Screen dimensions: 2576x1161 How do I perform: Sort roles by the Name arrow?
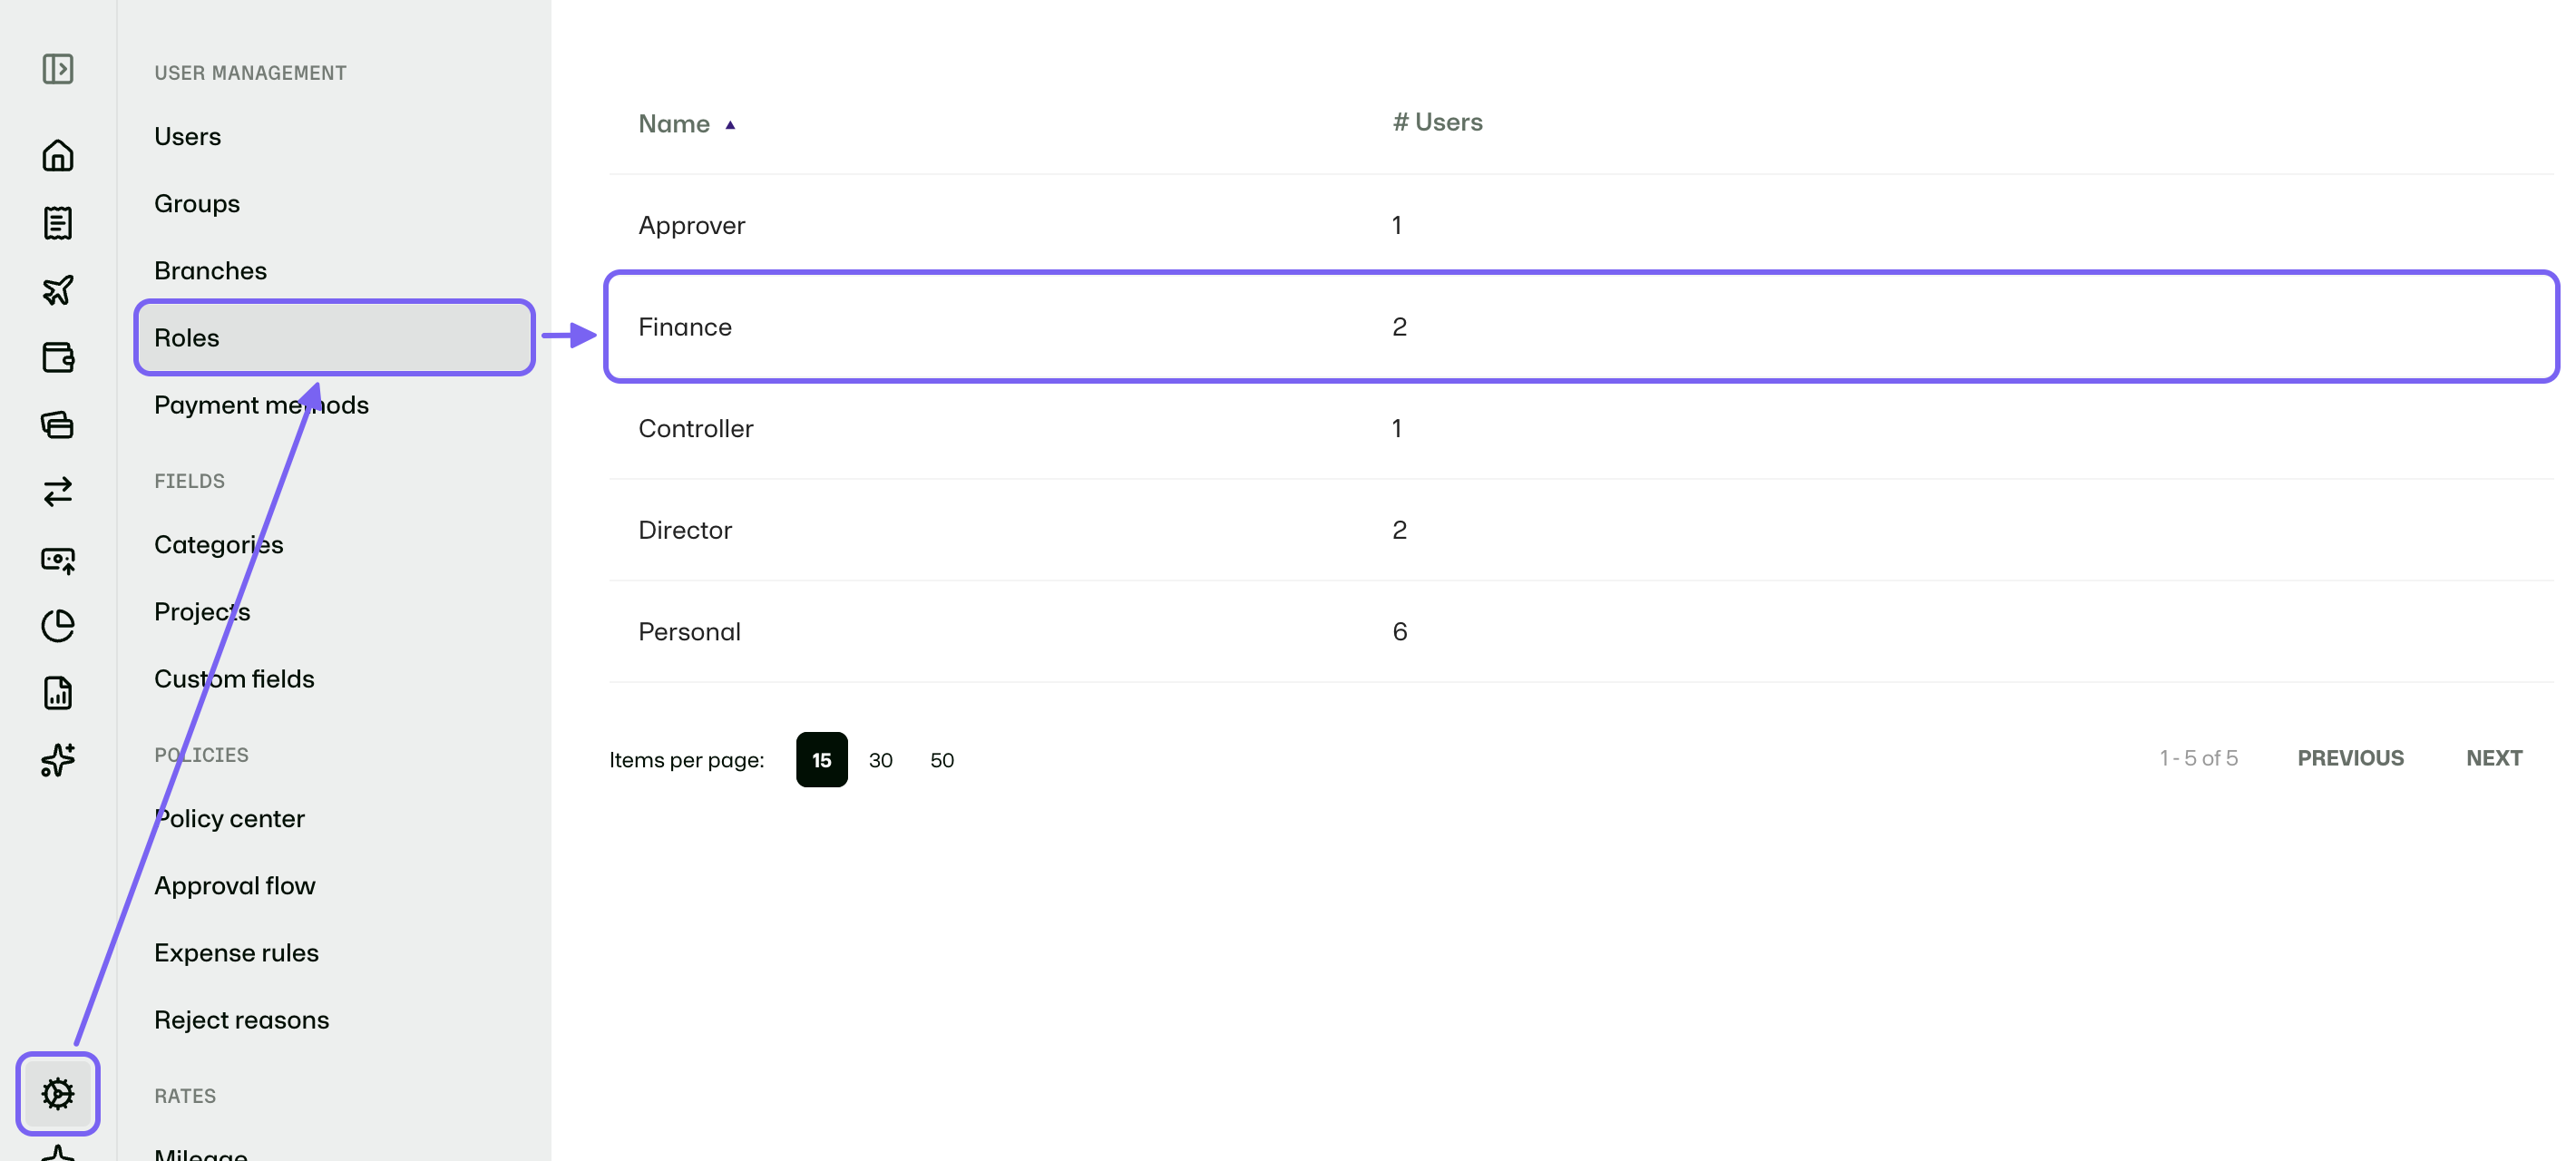coord(730,125)
